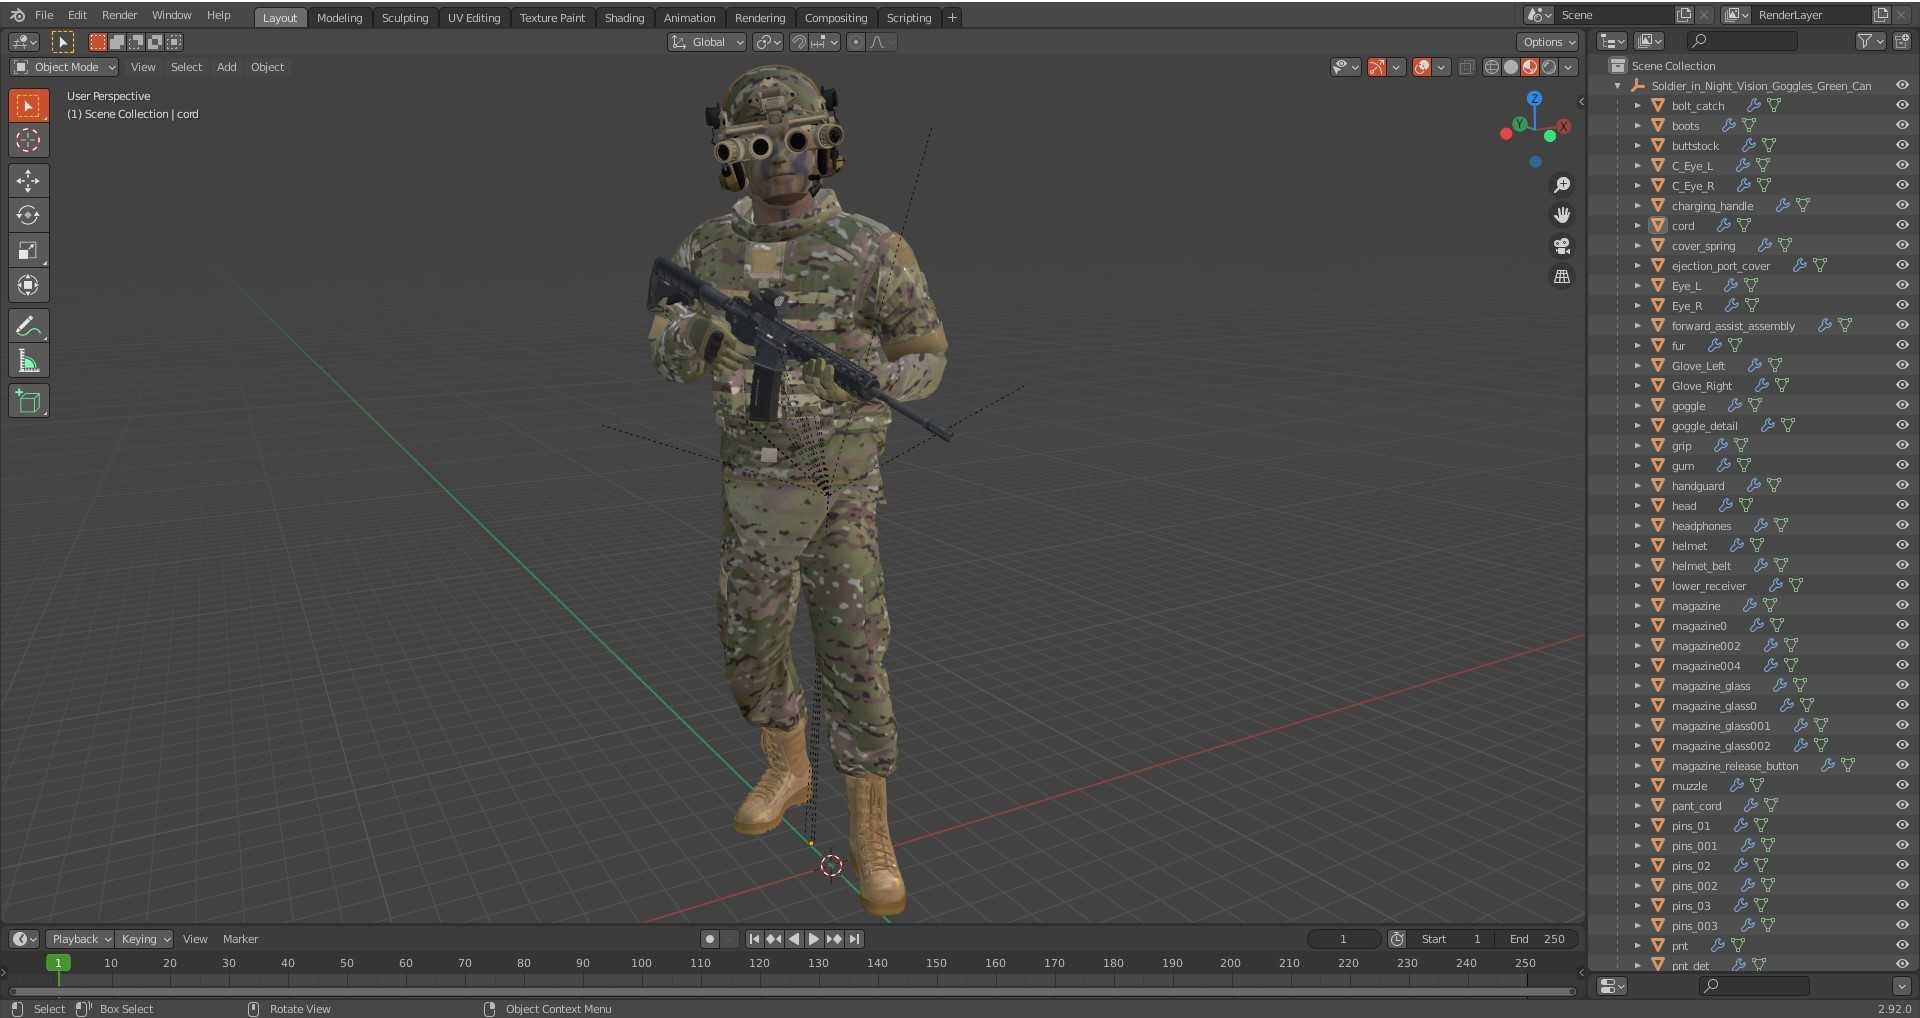Image resolution: width=1920 pixels, height=1018 pixels.
Task: Switch to material preview shading
Action: [x=1530, y=67]
